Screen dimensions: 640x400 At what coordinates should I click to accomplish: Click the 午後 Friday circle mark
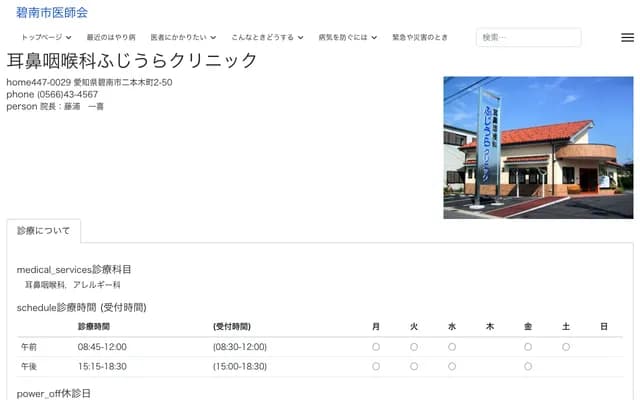pyautogui.click(x=528, y=367)
